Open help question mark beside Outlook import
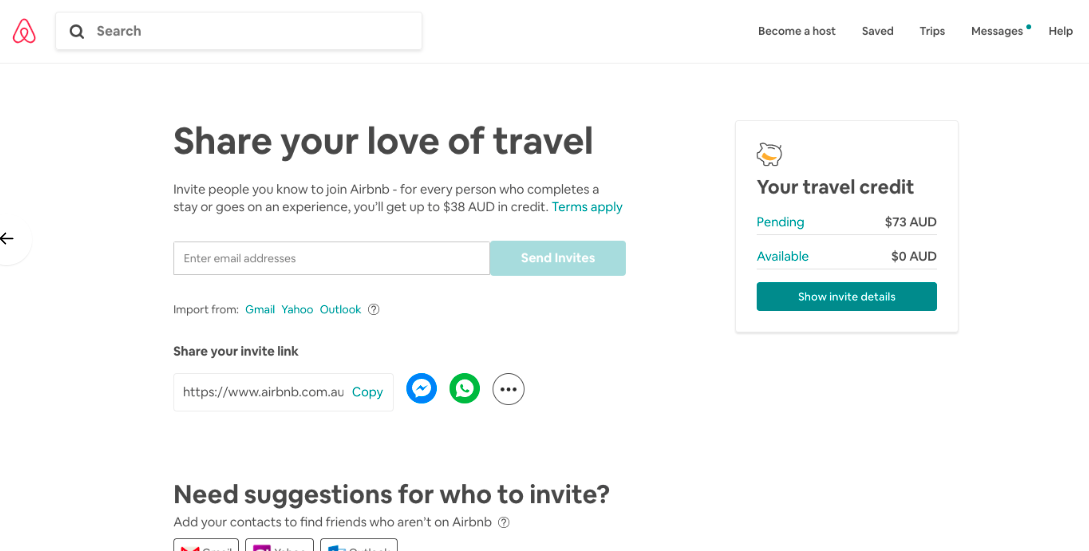The height and width of the screenshot is (551, 1089). coord(374,309)
